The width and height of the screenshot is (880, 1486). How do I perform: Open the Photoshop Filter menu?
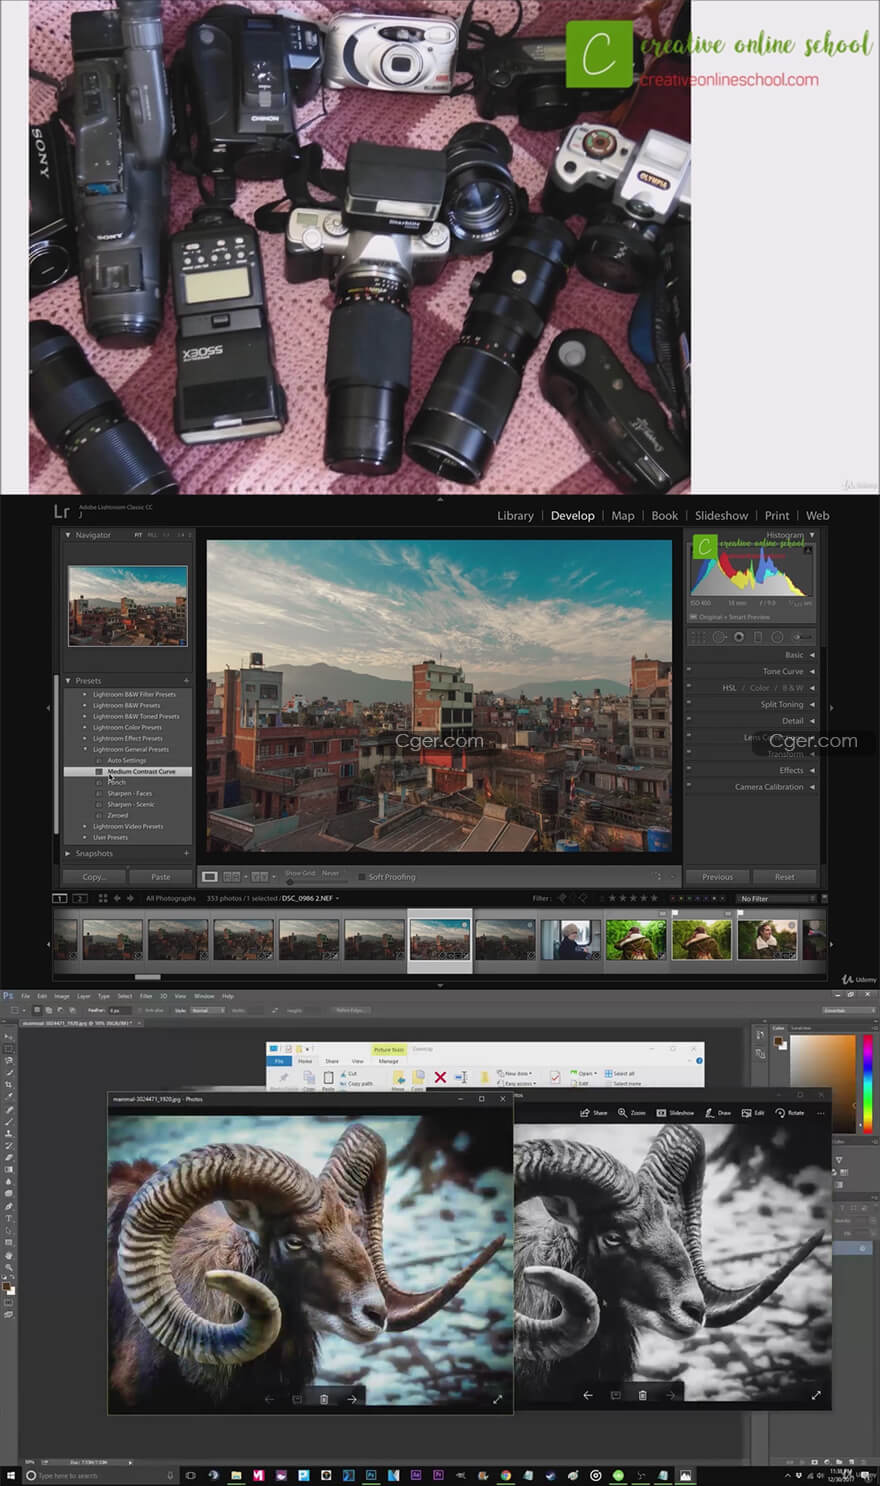(x=146, y=996)
